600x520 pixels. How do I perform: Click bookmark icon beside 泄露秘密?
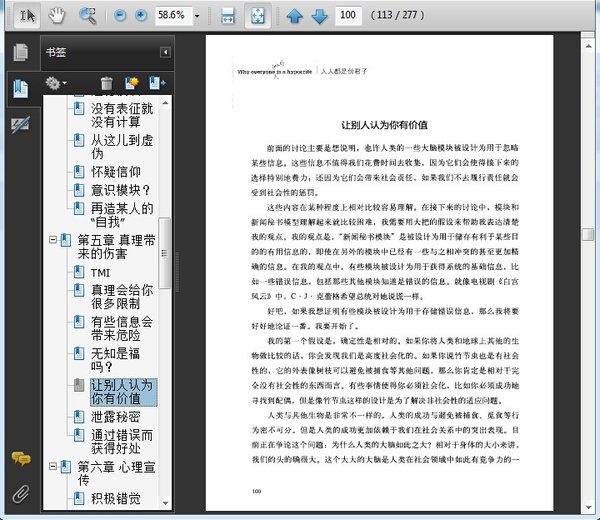point(79,416)
